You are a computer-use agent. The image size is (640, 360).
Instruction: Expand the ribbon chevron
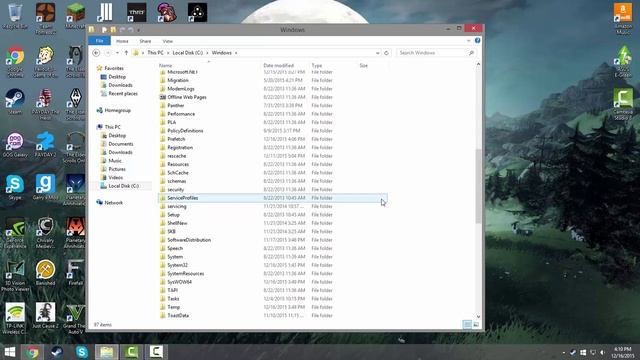[x=468, y=41]
